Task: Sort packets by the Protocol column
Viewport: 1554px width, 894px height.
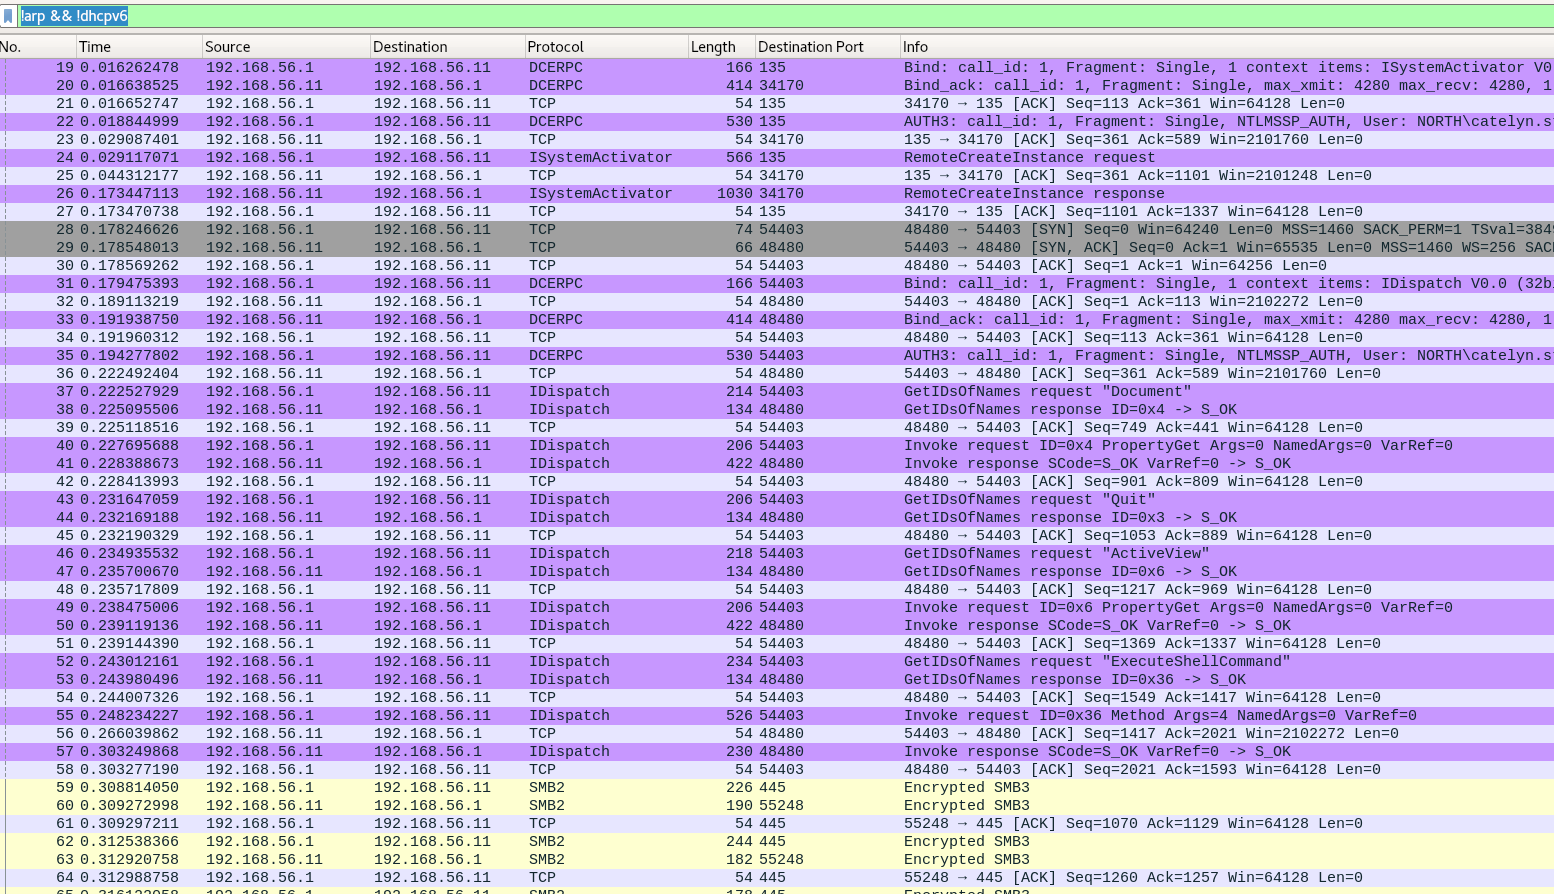Action: [555, 46]
